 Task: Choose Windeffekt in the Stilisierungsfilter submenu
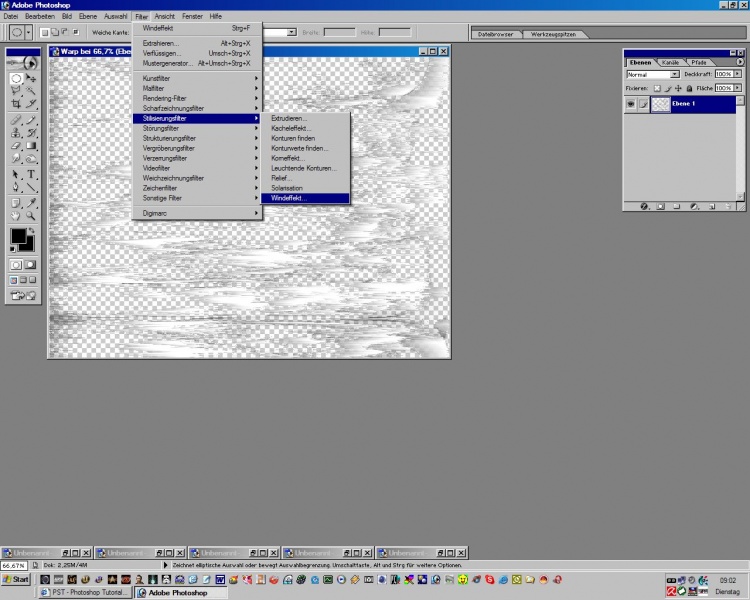click(305, 198)
